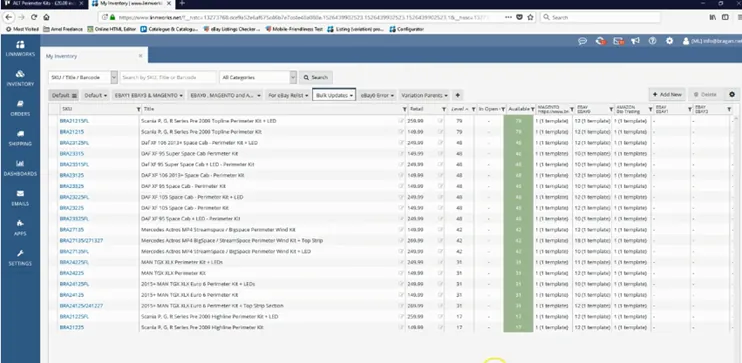Open SKU link BRA24125/241227
This screenshot has width=742, height=363.
pos(81,306)
